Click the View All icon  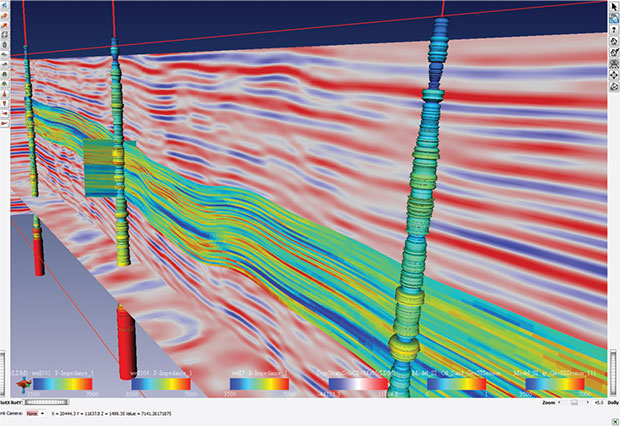click(613, 64)
